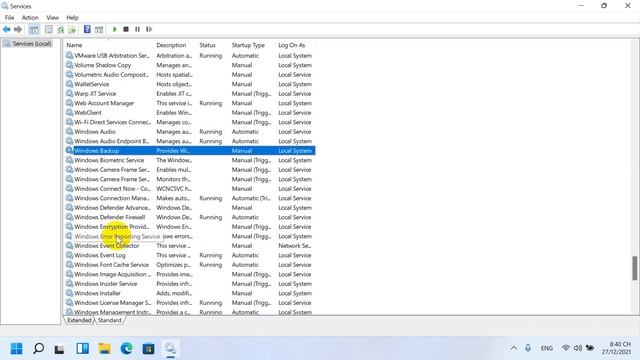
Task: Switch to the Extended tab
Action: pos(79,320)
